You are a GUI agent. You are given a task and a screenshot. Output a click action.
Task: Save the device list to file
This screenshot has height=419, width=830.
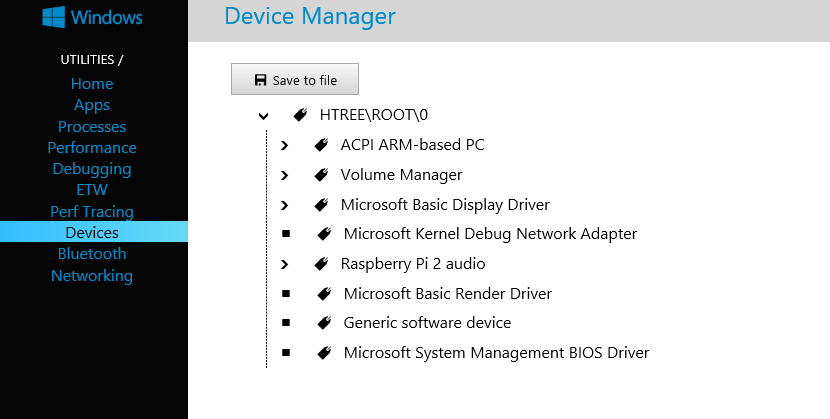point(295,79)
